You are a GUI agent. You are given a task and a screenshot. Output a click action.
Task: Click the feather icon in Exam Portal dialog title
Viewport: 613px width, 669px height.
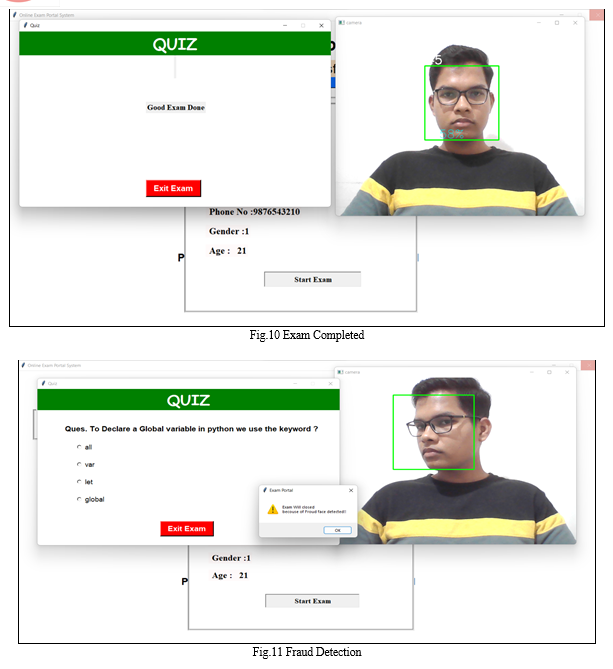tap(265, 490)
